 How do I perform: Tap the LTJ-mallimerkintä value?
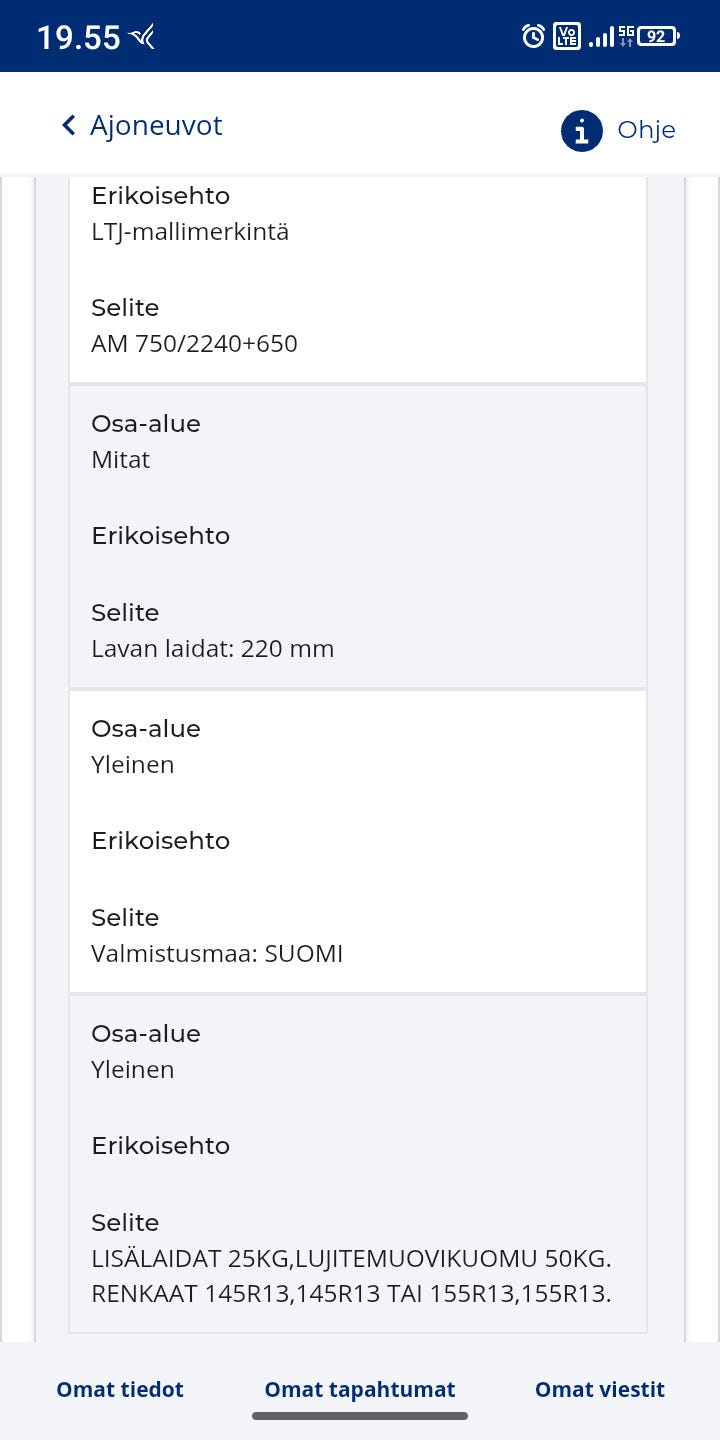coord(190,232)
